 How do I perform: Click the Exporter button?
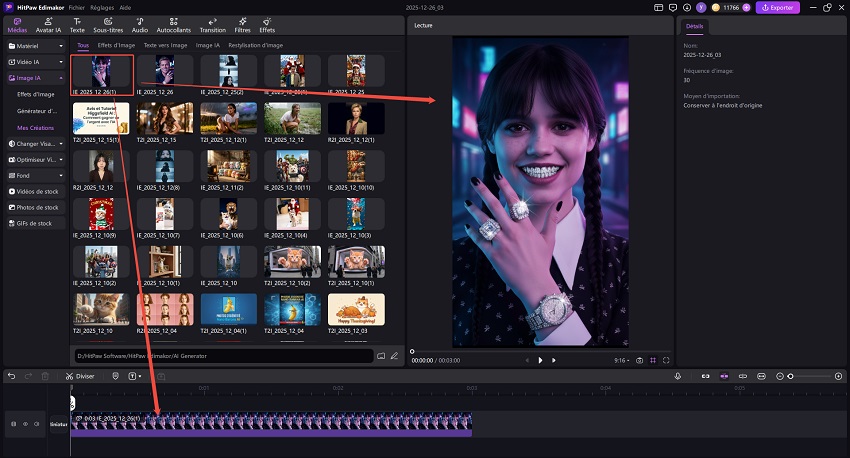777,7
